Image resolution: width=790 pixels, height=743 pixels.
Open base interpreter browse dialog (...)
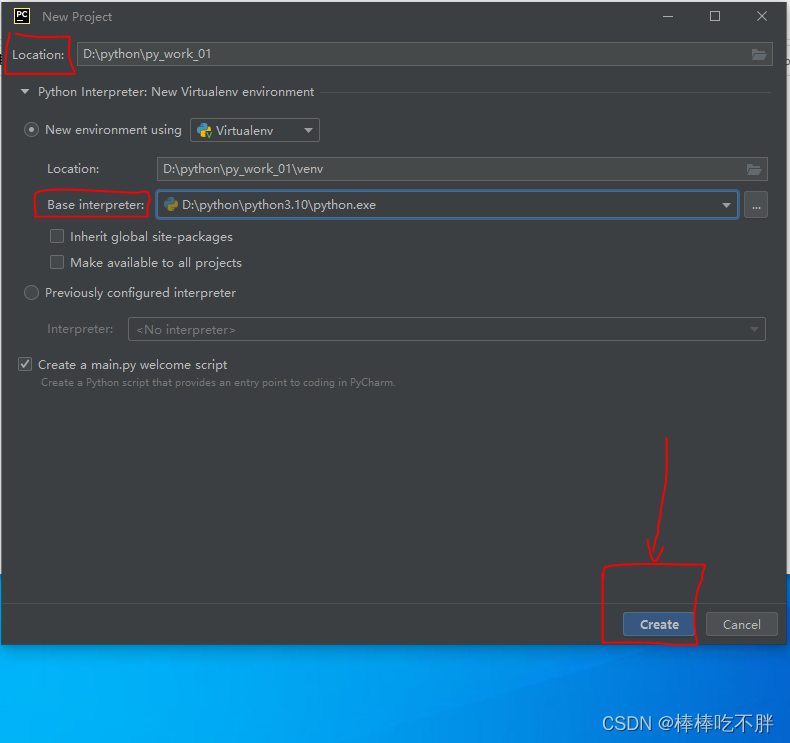coord(756,205)
